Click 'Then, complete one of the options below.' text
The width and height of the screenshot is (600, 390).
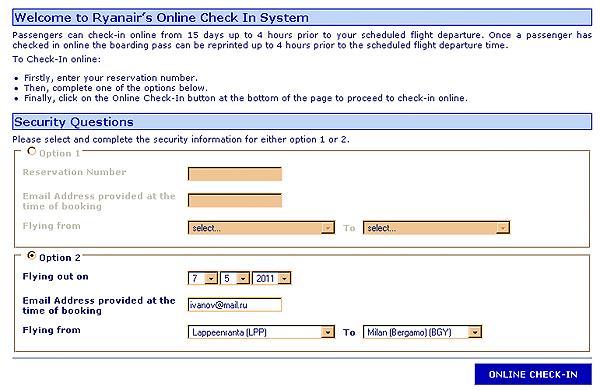116,88
